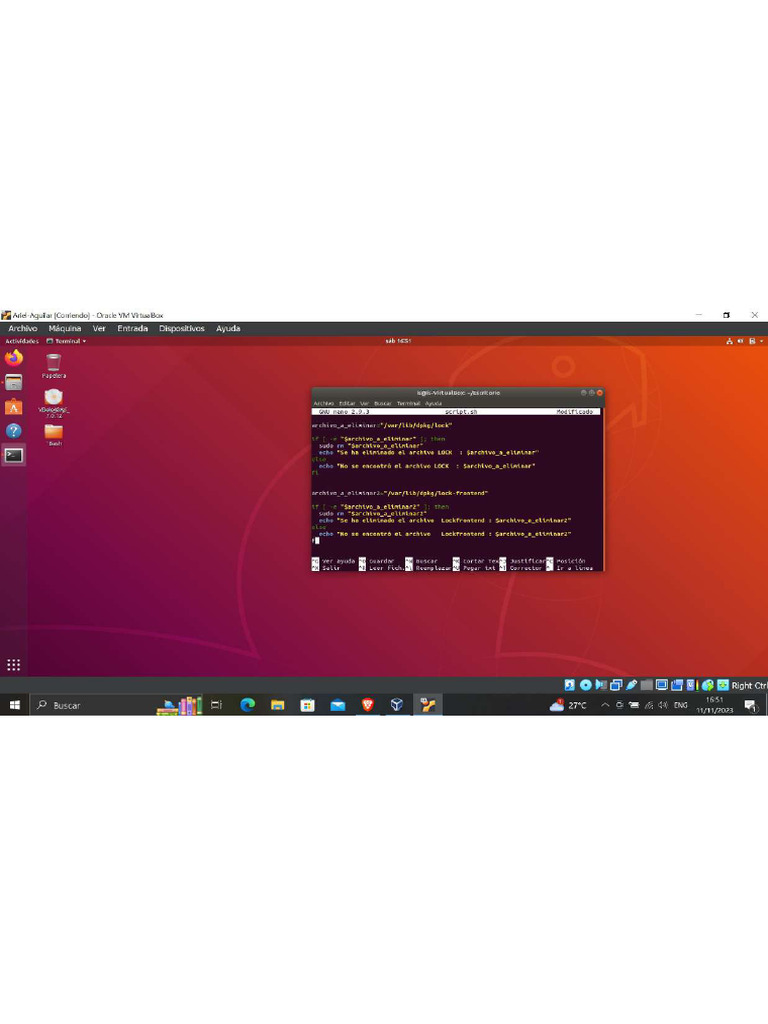Click the VirtualBox display status icon

point(662,685)
